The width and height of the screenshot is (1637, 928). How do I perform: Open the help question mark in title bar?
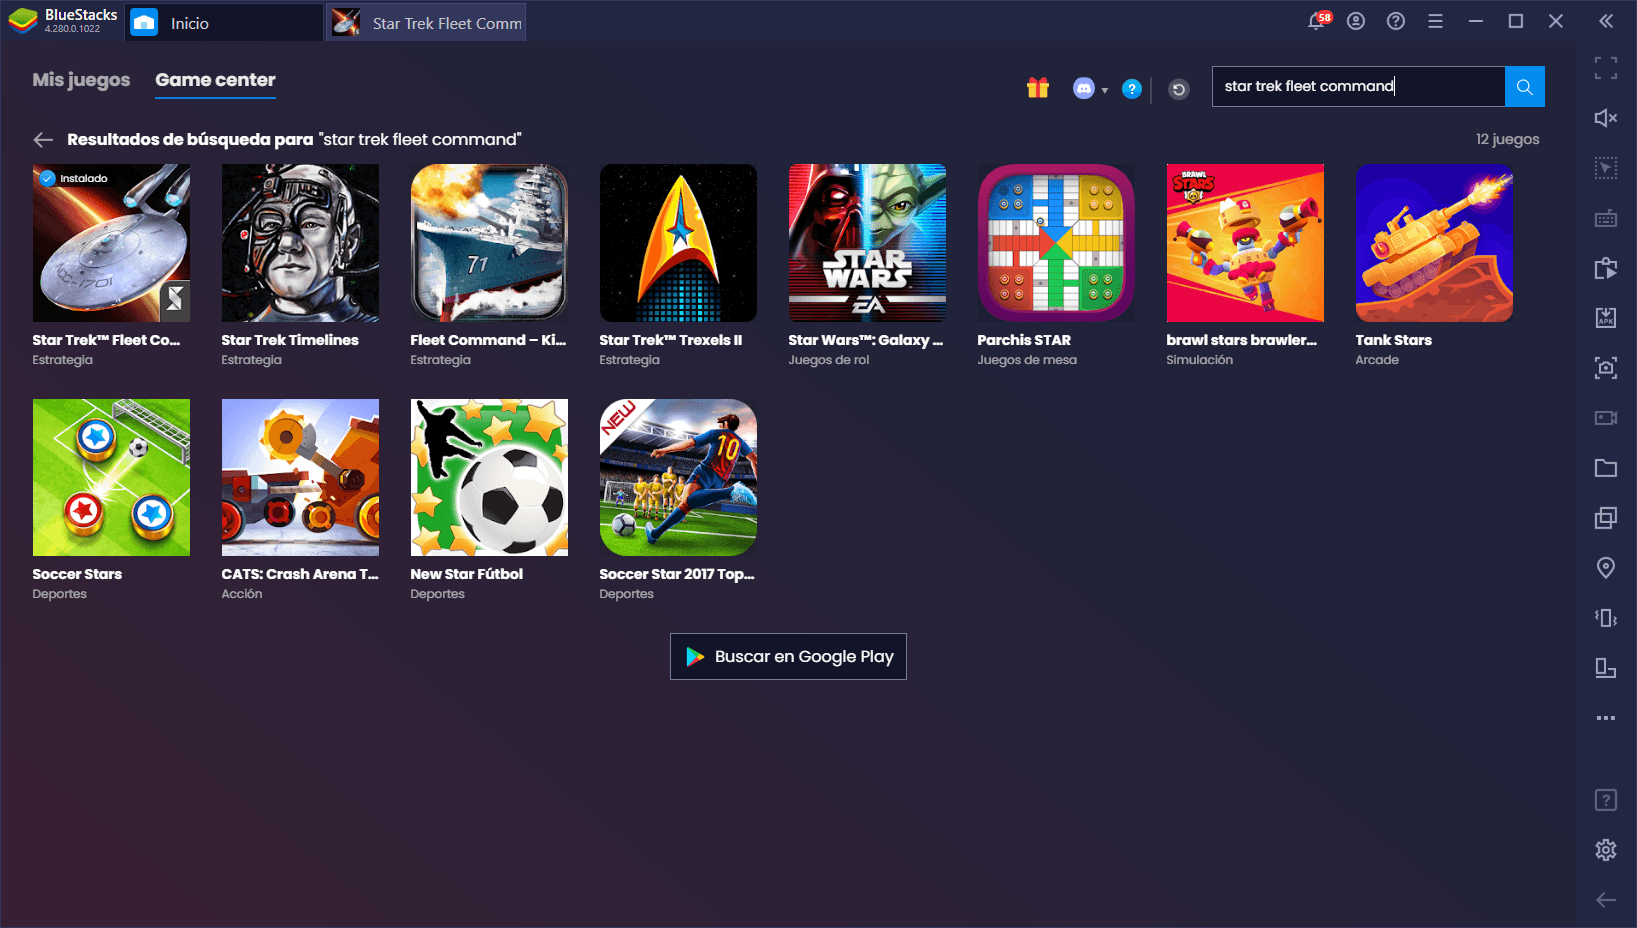point(1396,21)
